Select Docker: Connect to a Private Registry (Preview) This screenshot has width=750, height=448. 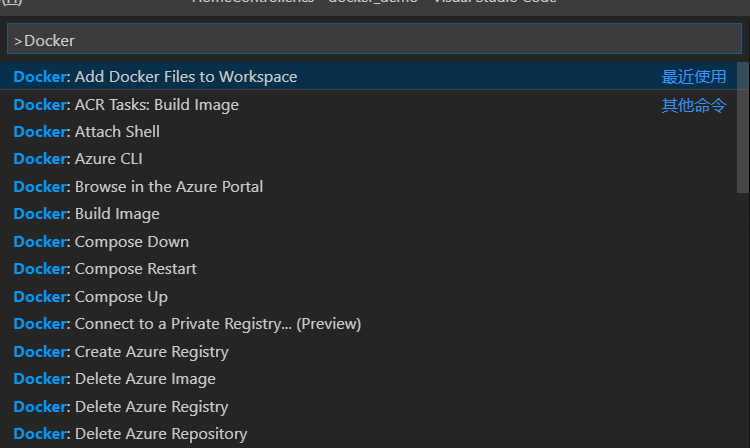point(368,324)
